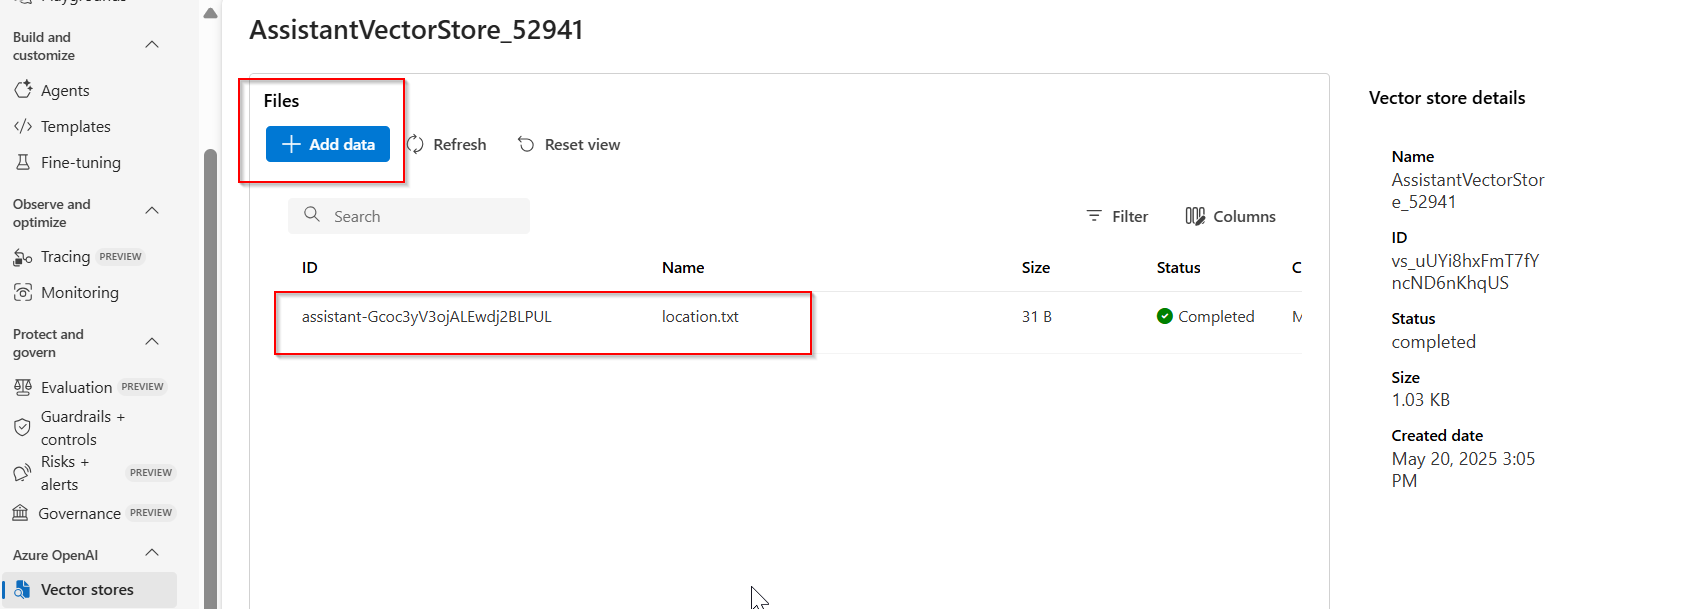Click the Tracing icon in sidebar

[x=23, y=257]
